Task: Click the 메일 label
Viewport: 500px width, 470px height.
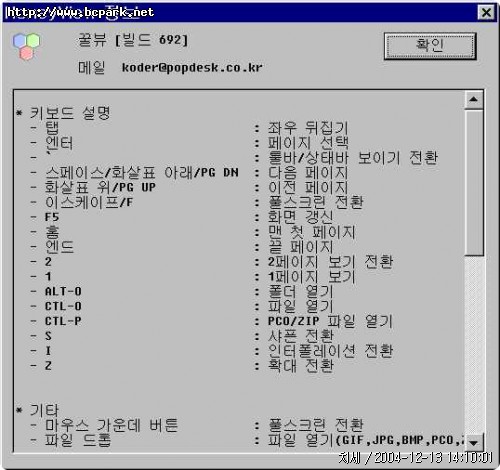Action: point(91,67)
